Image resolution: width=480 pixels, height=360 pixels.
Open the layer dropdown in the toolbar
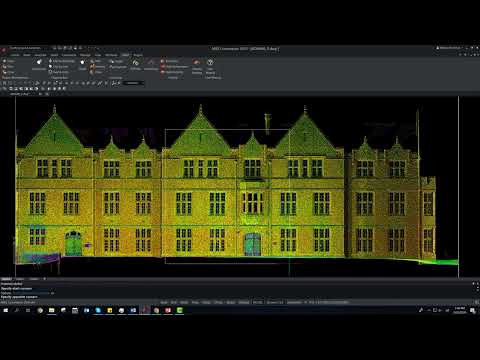coord(134,83)
